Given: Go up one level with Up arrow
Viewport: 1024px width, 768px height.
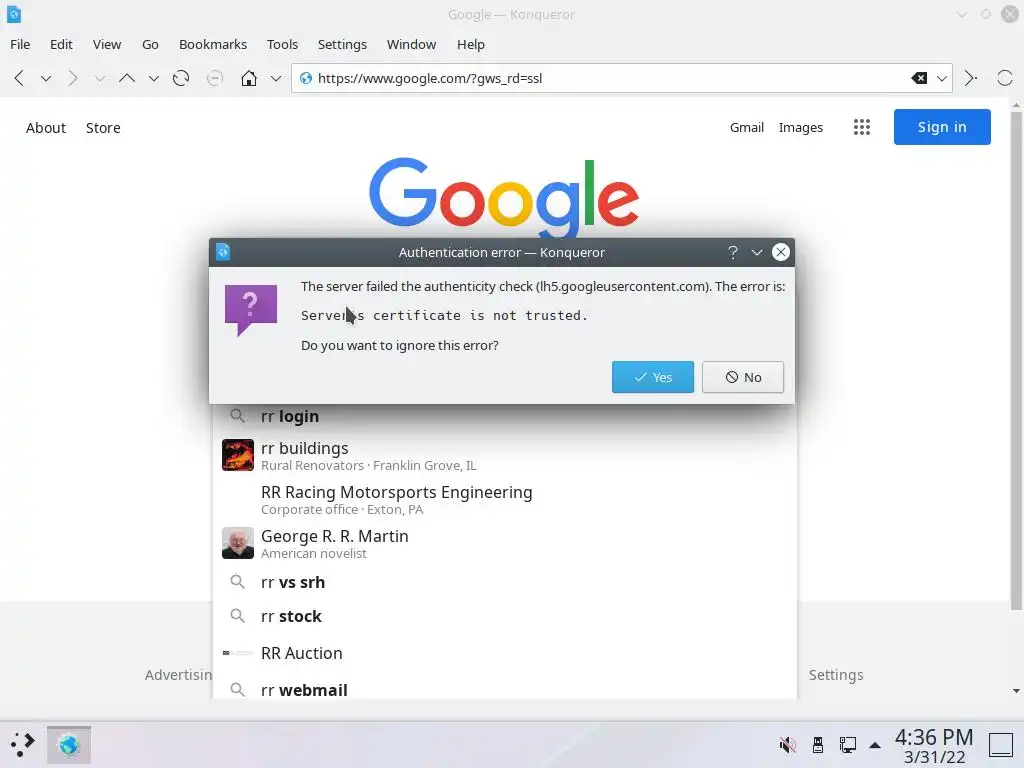Looking at the screenshot, I should pos(127,78).
